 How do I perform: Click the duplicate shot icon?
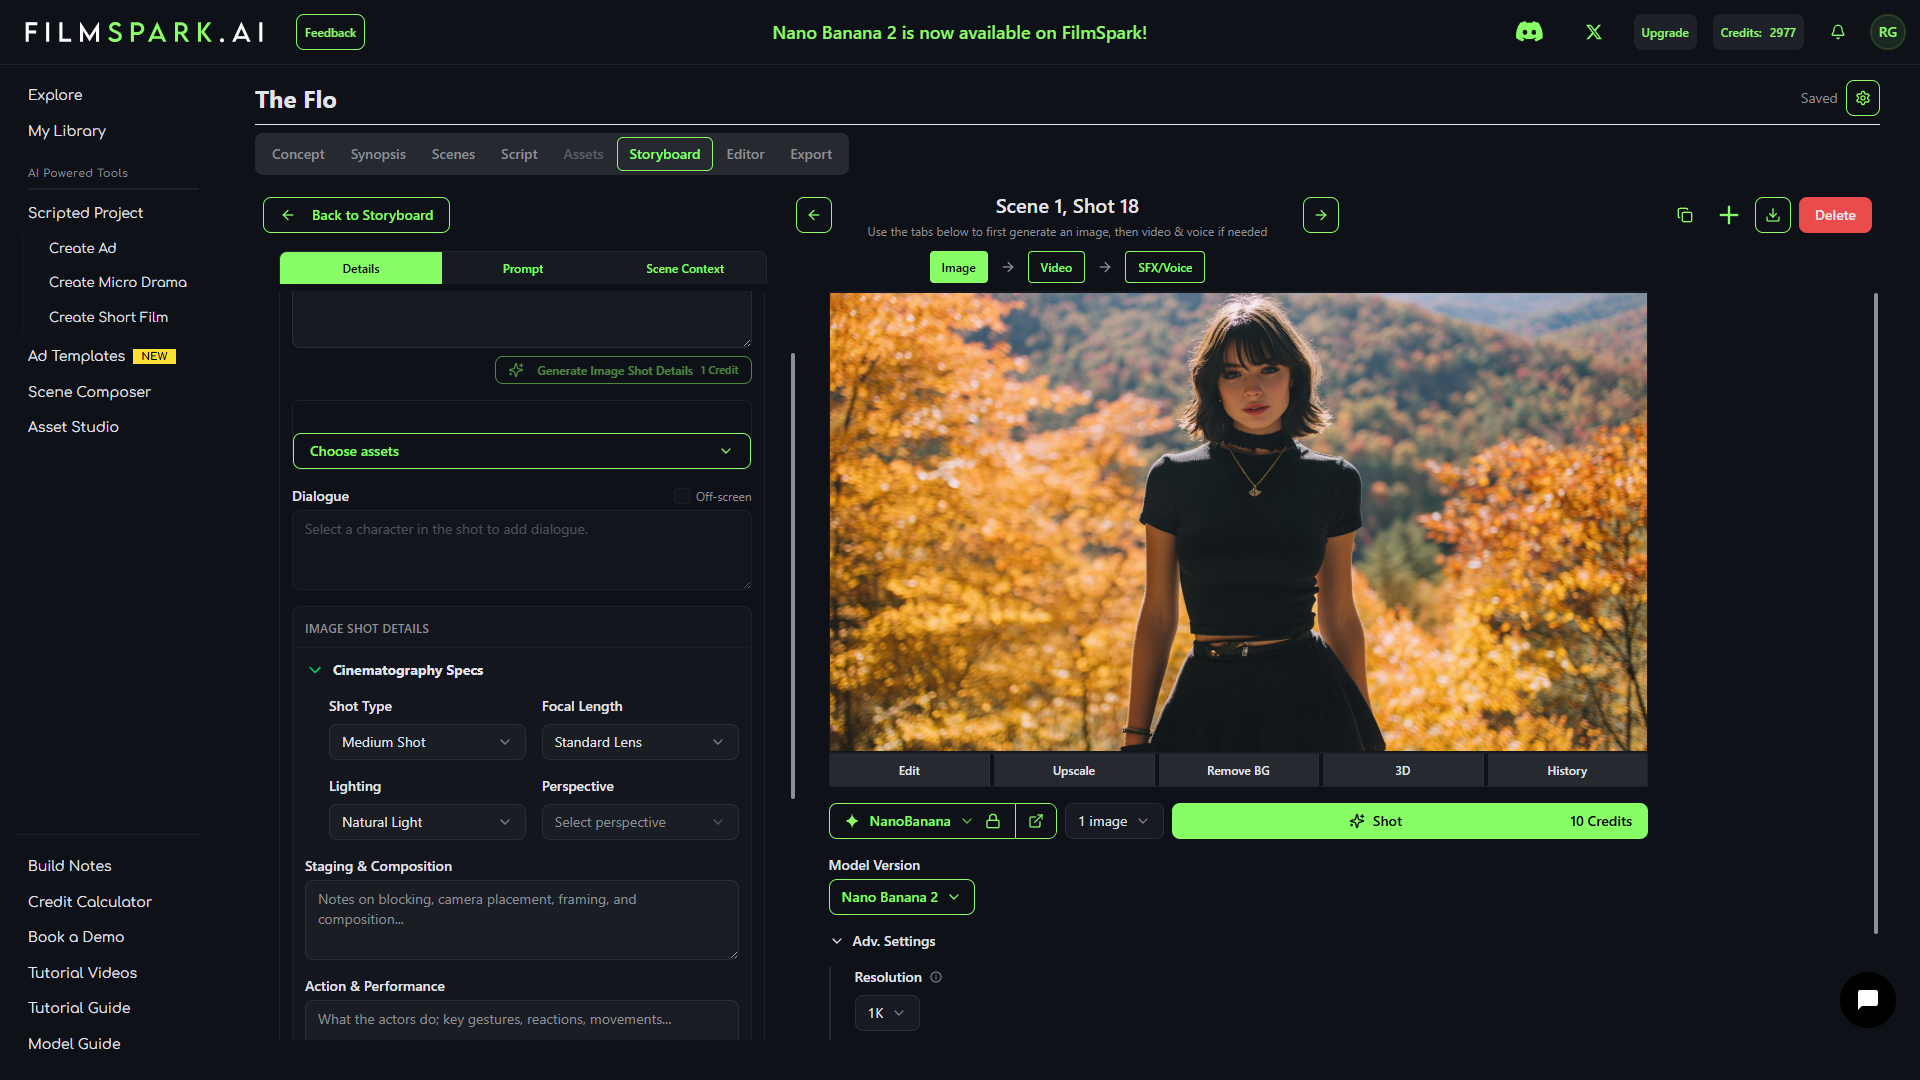(x=1685, y=215)
